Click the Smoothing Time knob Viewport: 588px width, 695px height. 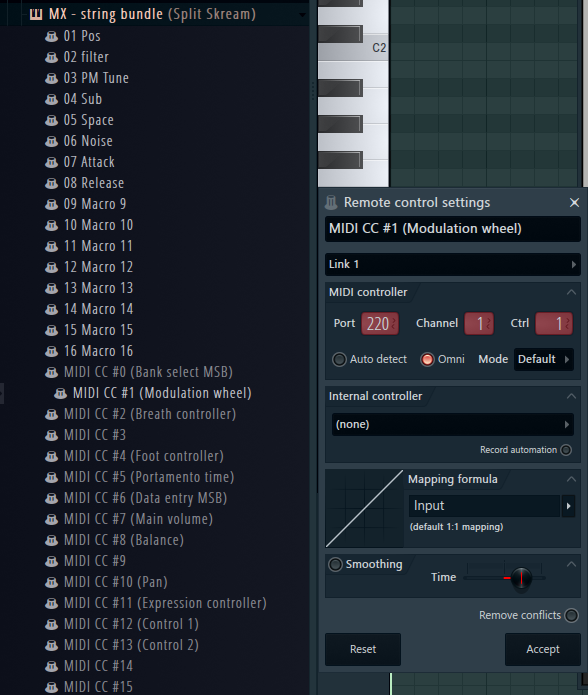point(521,578)
